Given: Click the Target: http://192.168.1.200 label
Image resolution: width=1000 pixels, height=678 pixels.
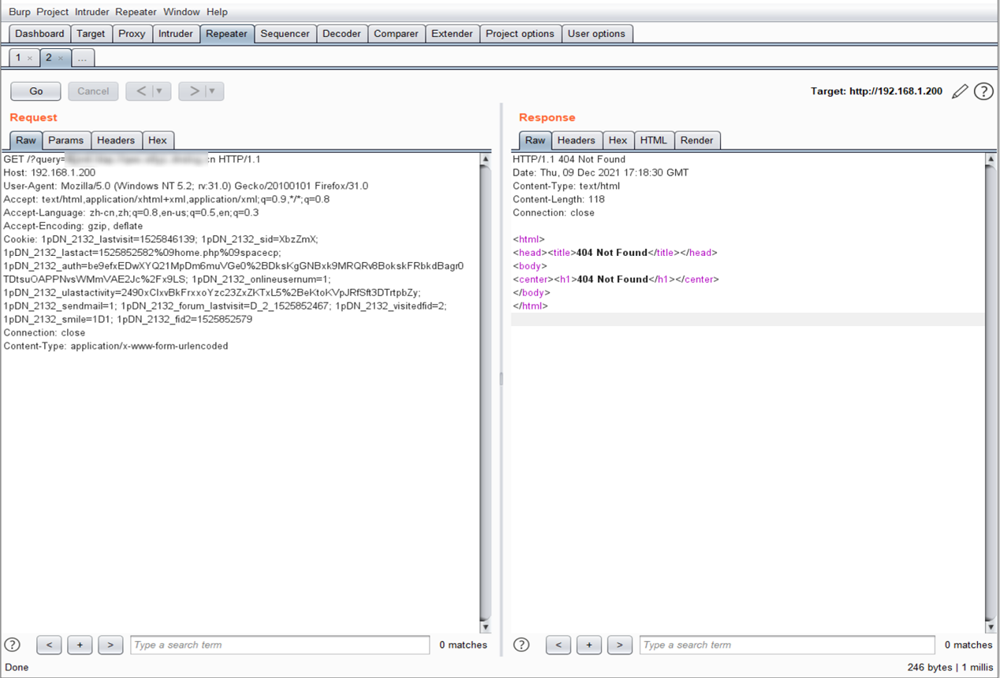Looking at the screenshot, I should pos(876,91).
